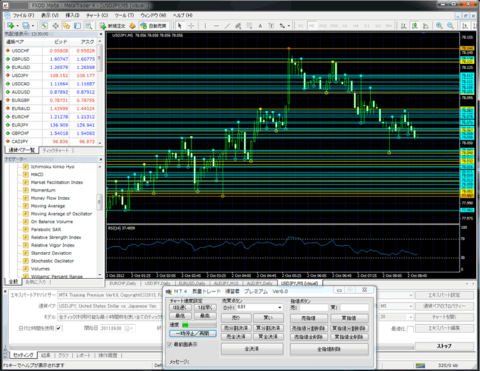Toggle the 最前面表示 checkbox in trainer dialog
This screenshot has height=371, width=480.
[x=170, y=344]
